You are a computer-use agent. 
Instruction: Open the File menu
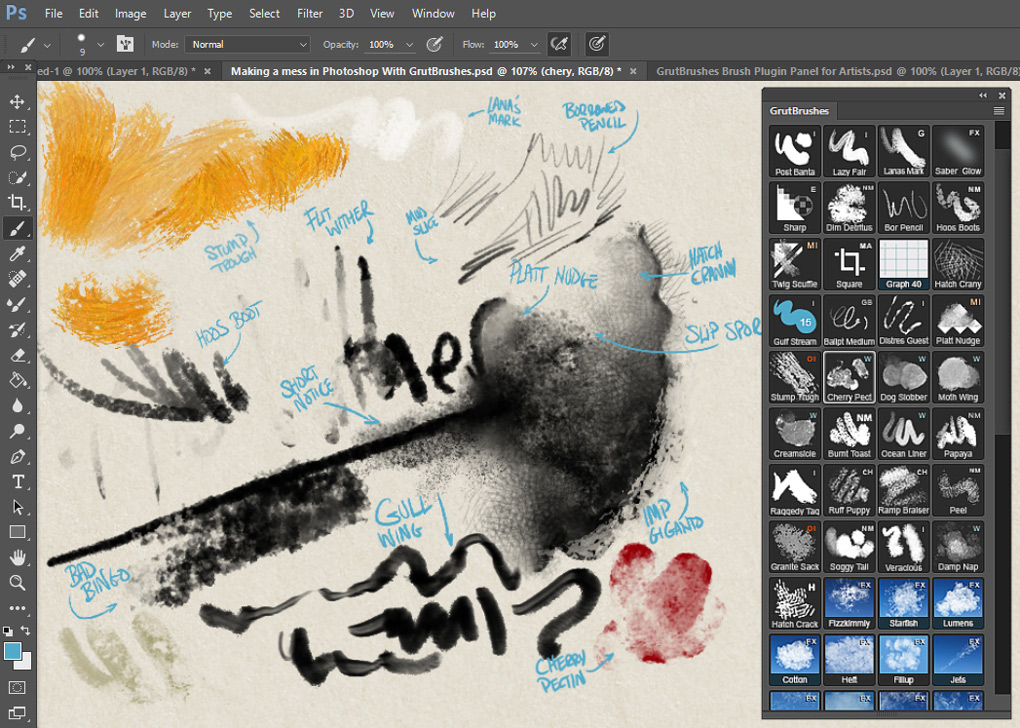[54, 14]
